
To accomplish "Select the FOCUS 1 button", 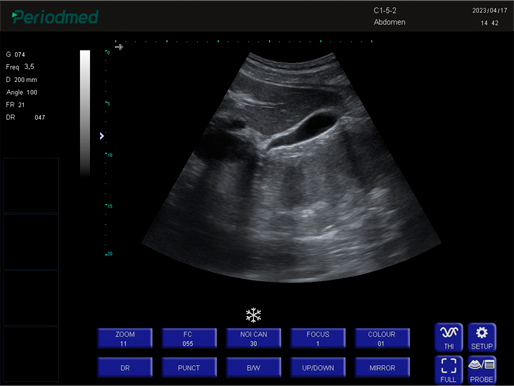I will (318, 338).
